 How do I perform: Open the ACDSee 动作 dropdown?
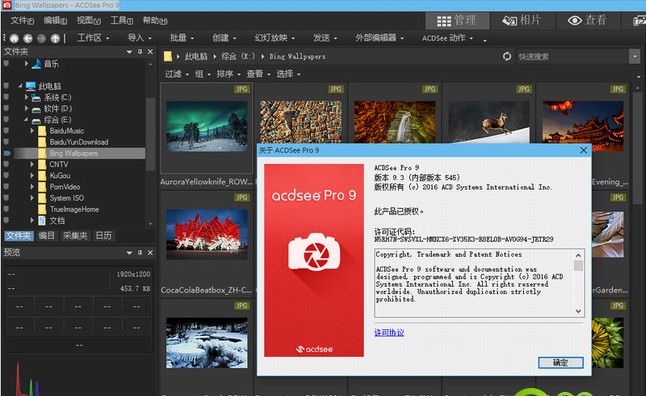[447, 38]
